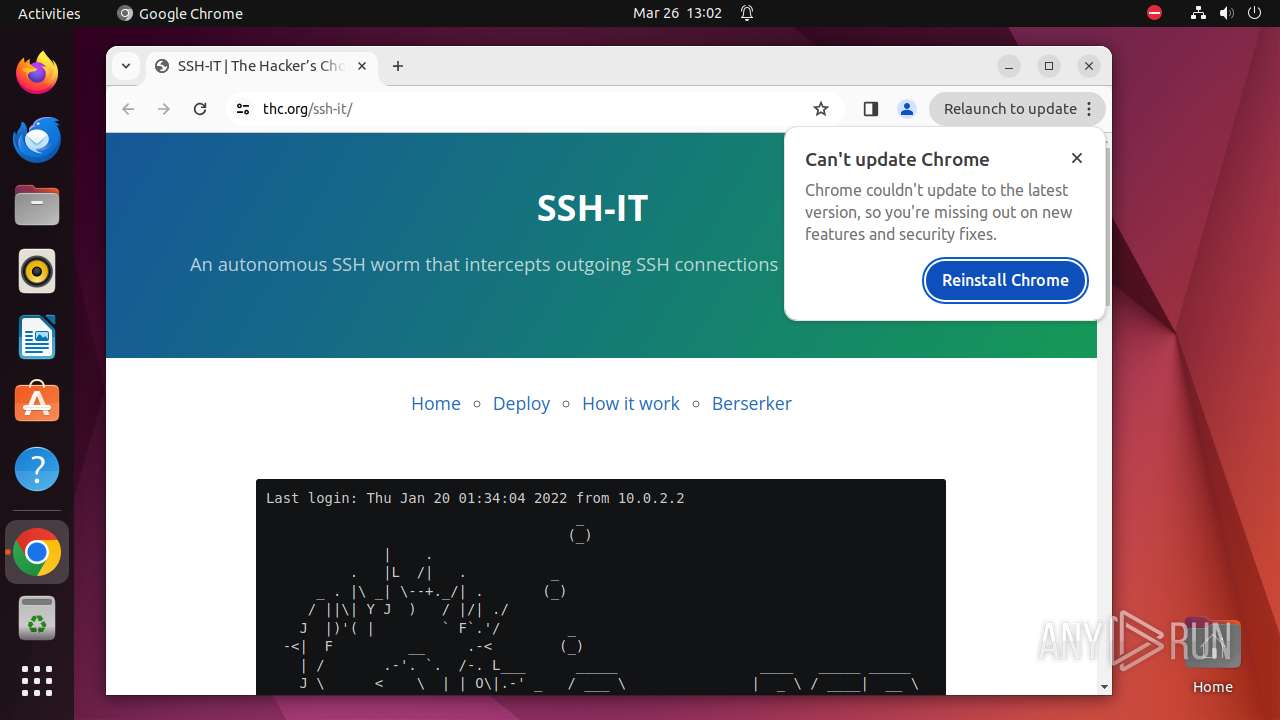This screenshot has height=720, width=1280.
Task: Maximize the Chrome window
Action: [x=1049, y=66]
